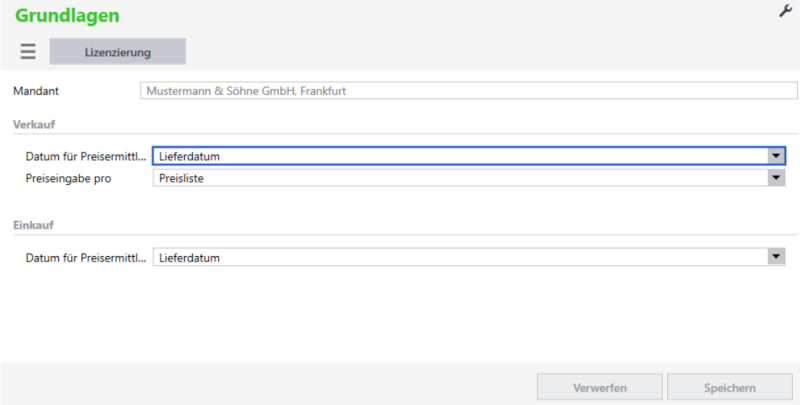Click the Einkauf section header
Screen dimensions: 800x405
point(33,225)
